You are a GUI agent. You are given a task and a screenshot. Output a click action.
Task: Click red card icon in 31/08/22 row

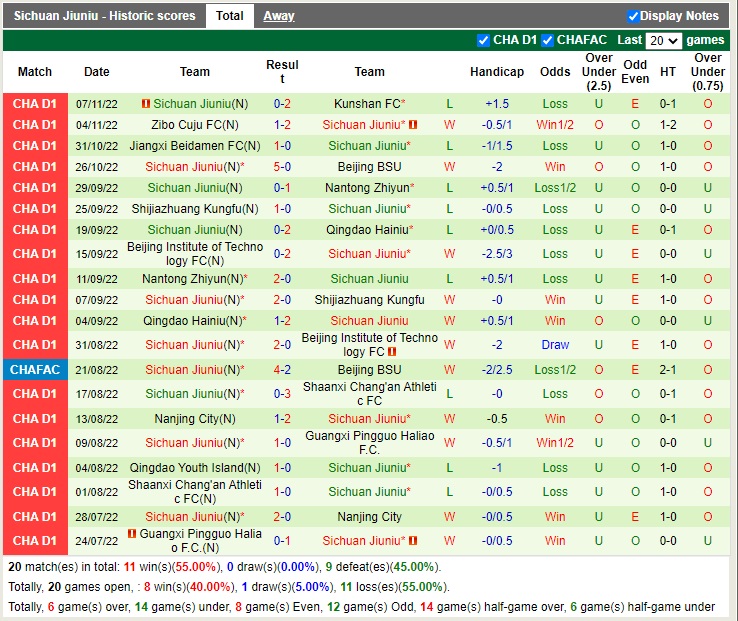tap(392, 352)
